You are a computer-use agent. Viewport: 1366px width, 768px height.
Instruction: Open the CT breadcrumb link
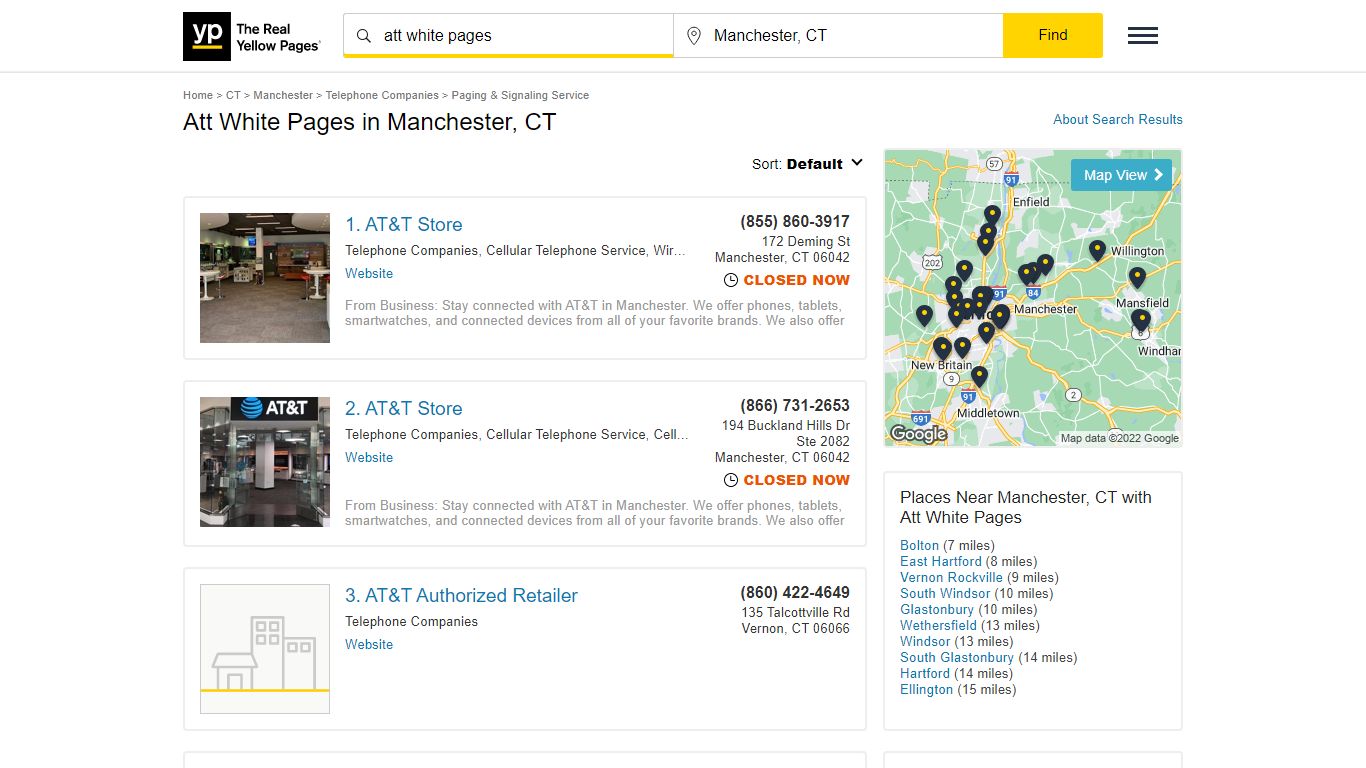[x=233, y=96]
